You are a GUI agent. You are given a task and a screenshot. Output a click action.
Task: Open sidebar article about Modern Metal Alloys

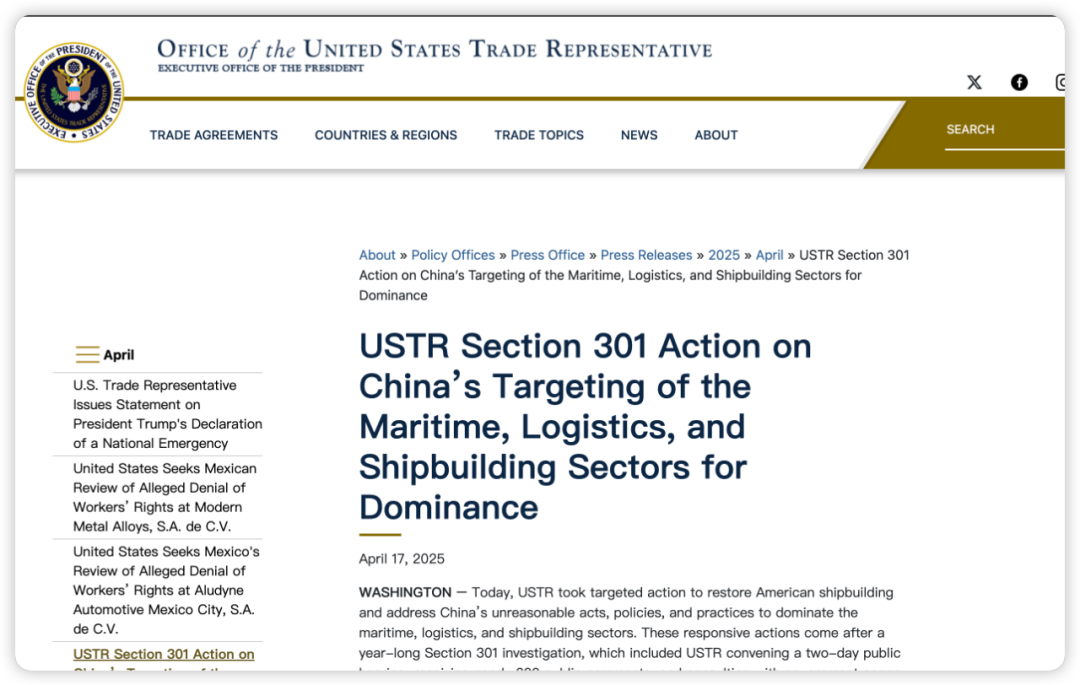[x=165, y=497]
